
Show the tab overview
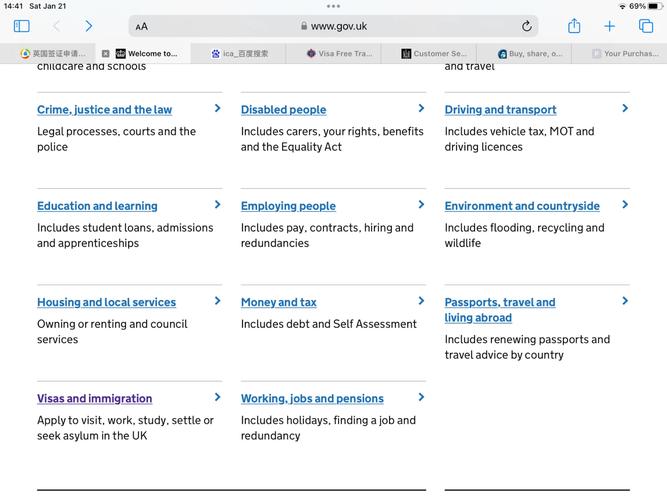(646, 26)
